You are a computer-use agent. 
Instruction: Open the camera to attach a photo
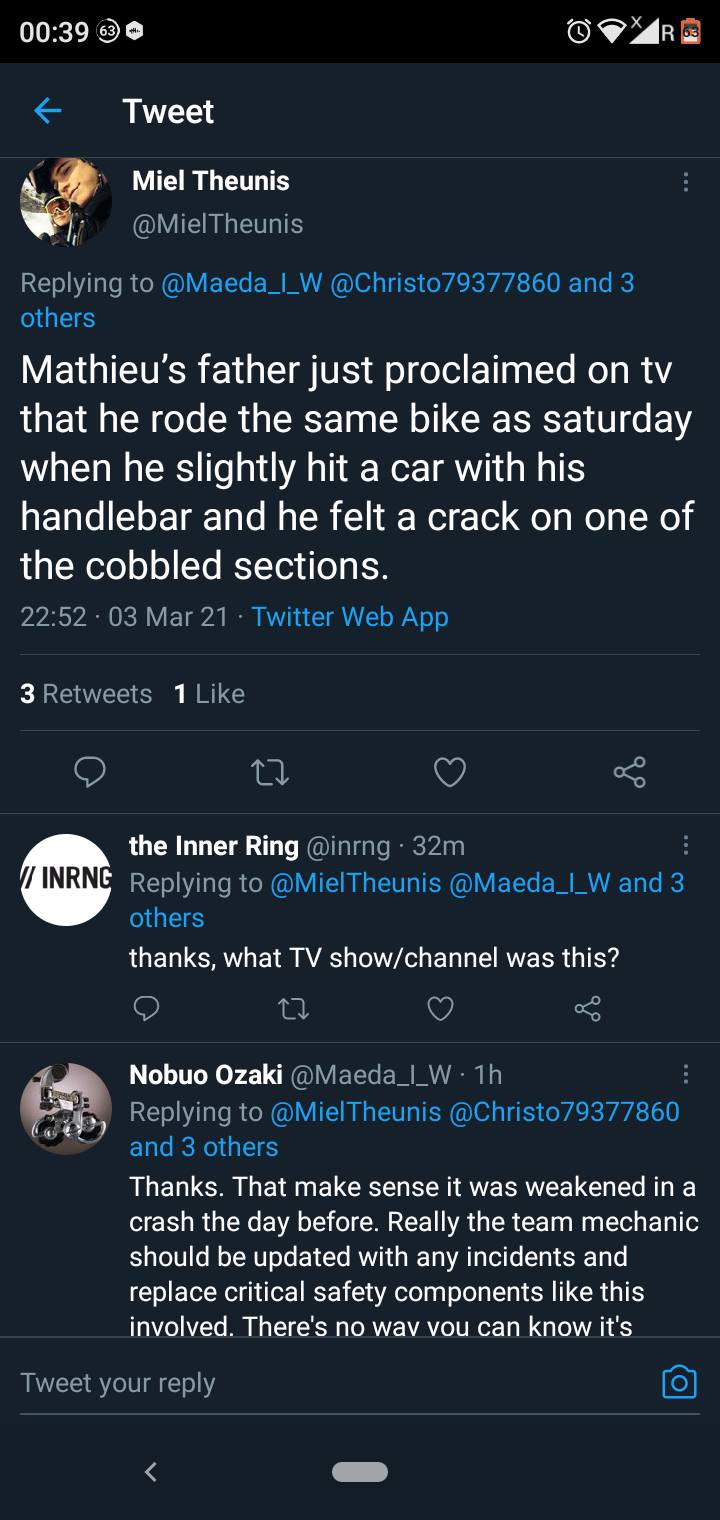coord(679,1382)
